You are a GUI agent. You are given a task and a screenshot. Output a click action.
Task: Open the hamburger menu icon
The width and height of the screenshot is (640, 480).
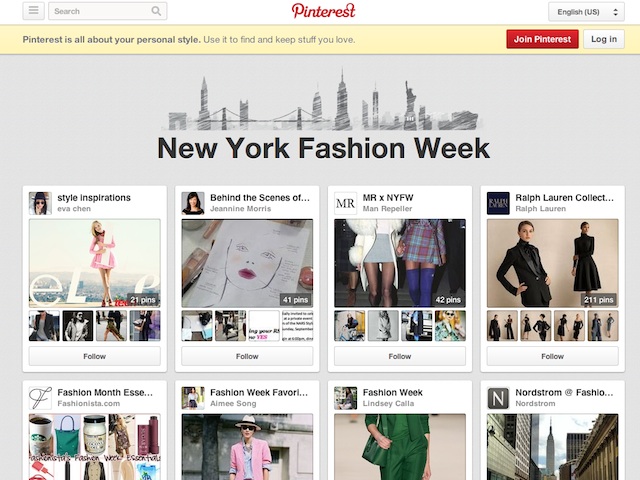[33, 11]
